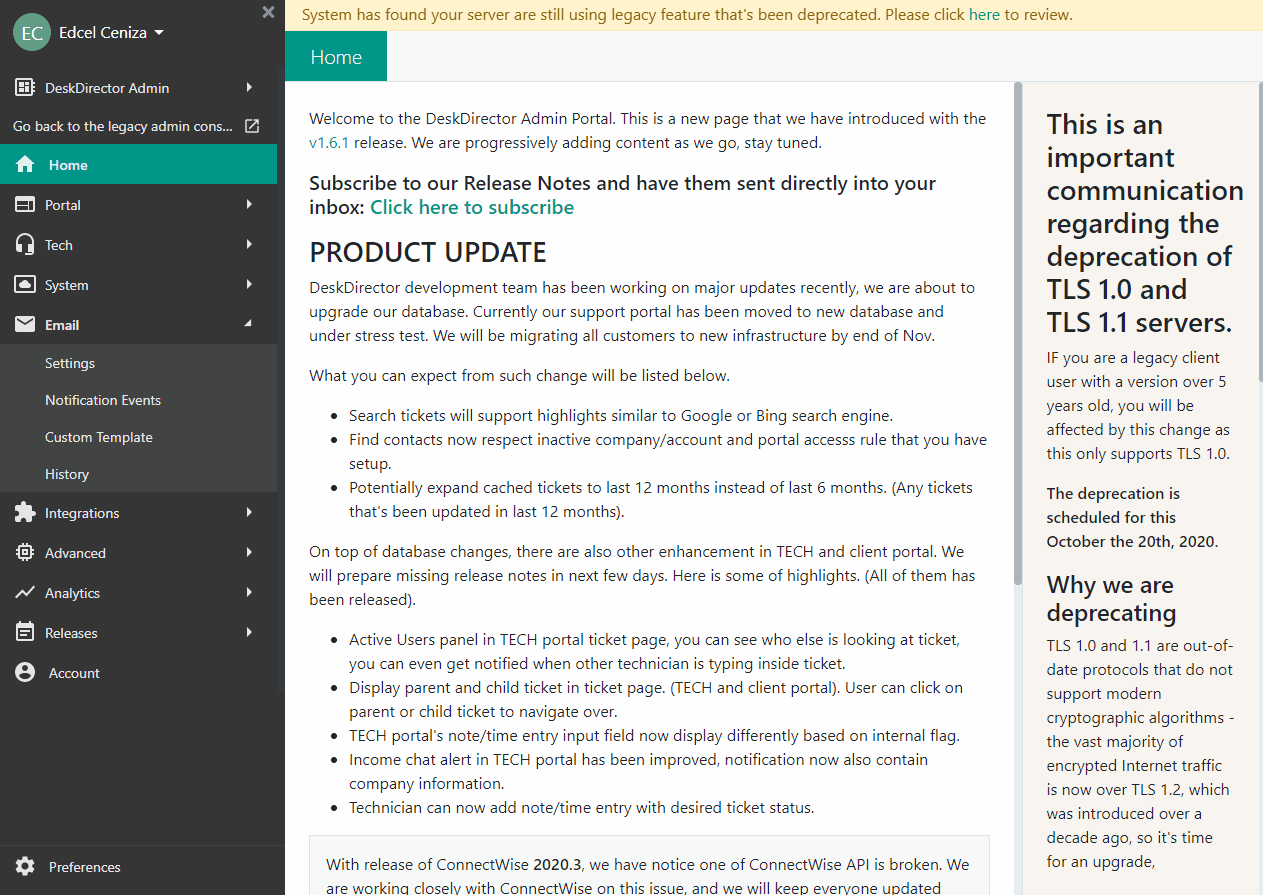Expand the Tech submenu arrow

pos(249,245)
